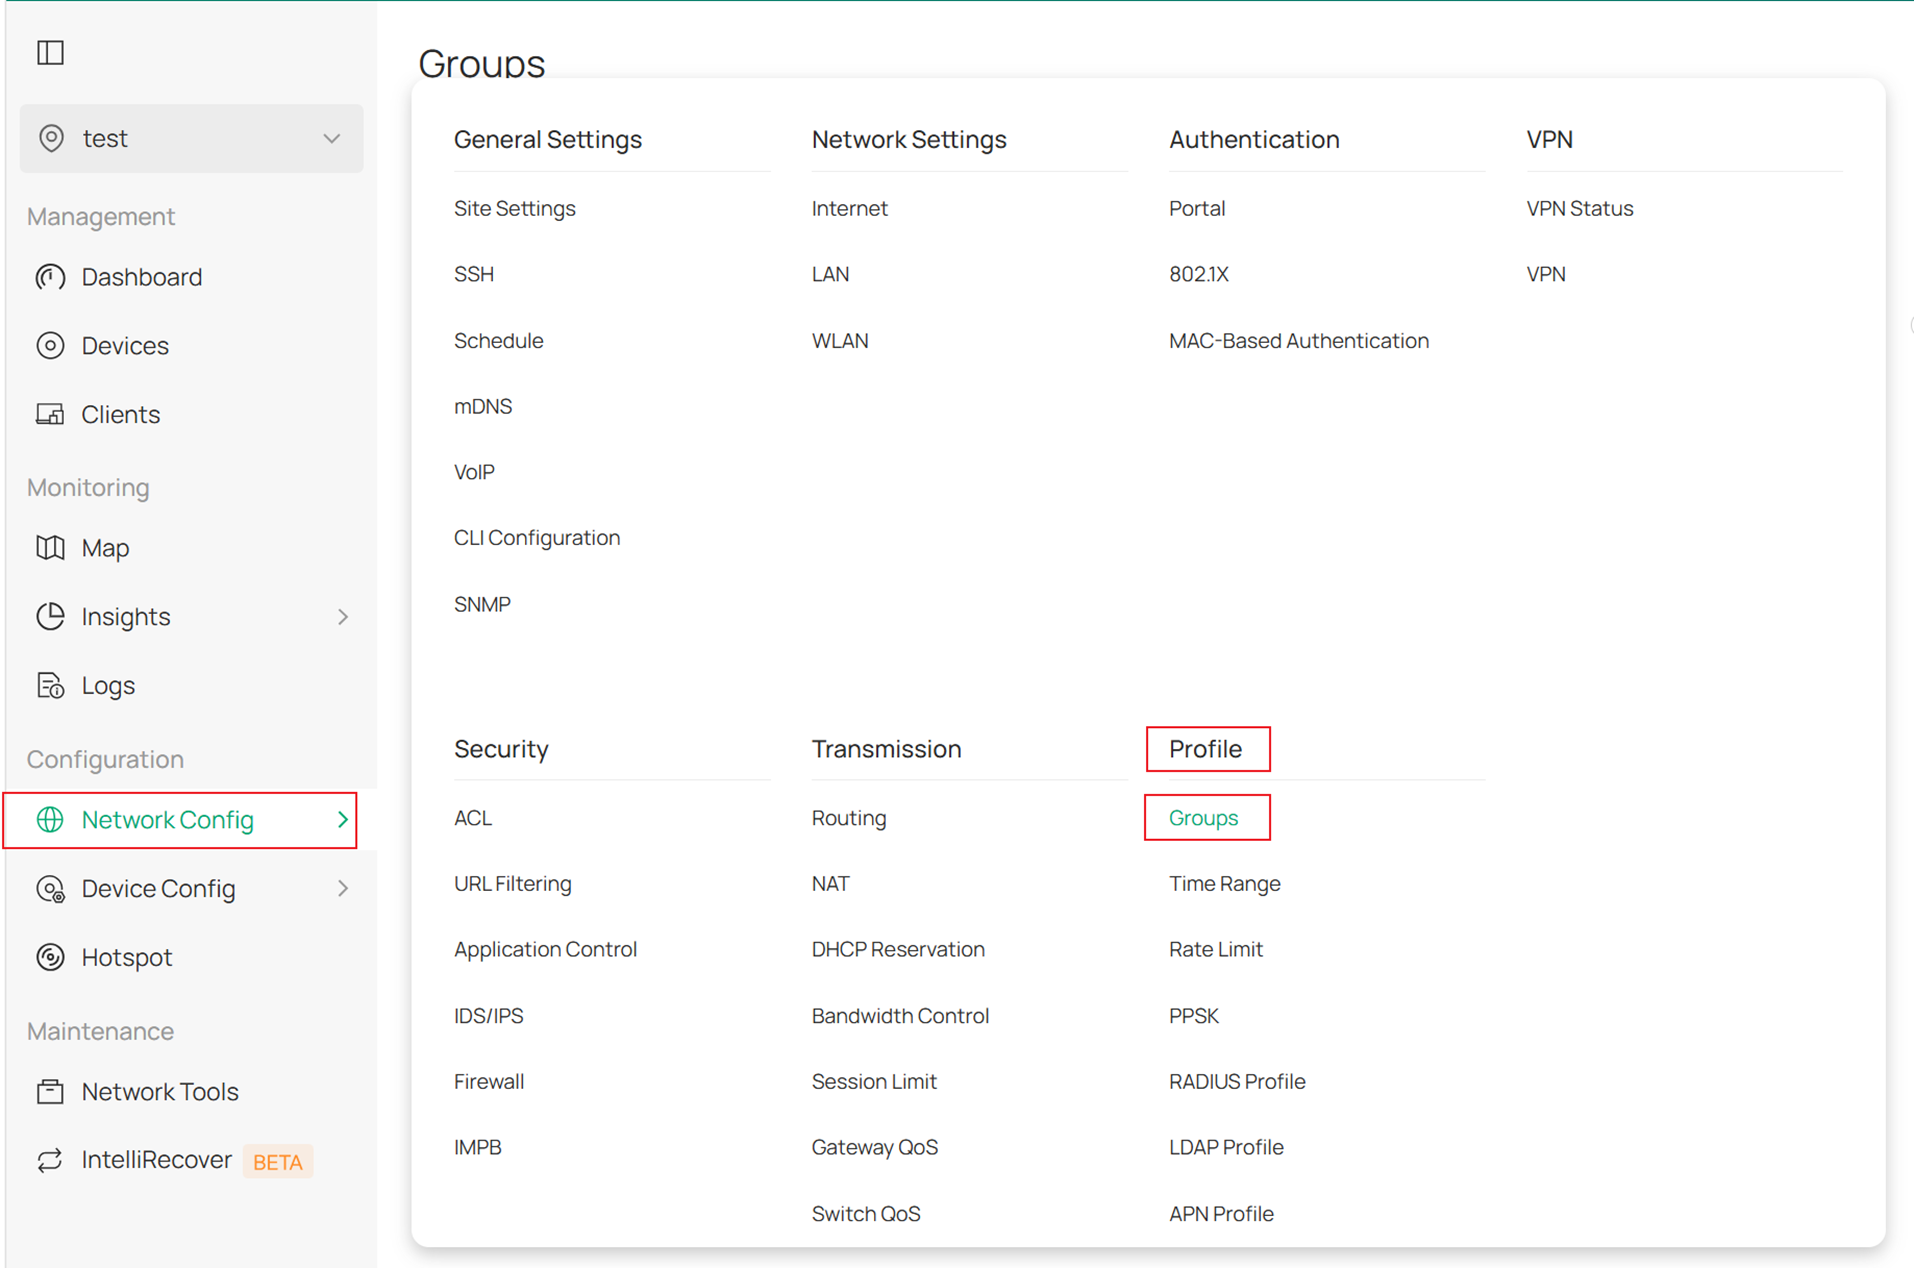This screenshot has height=1268, width=1914.
Task: Open the Map using its map icon
Action: tap(51, 547)
